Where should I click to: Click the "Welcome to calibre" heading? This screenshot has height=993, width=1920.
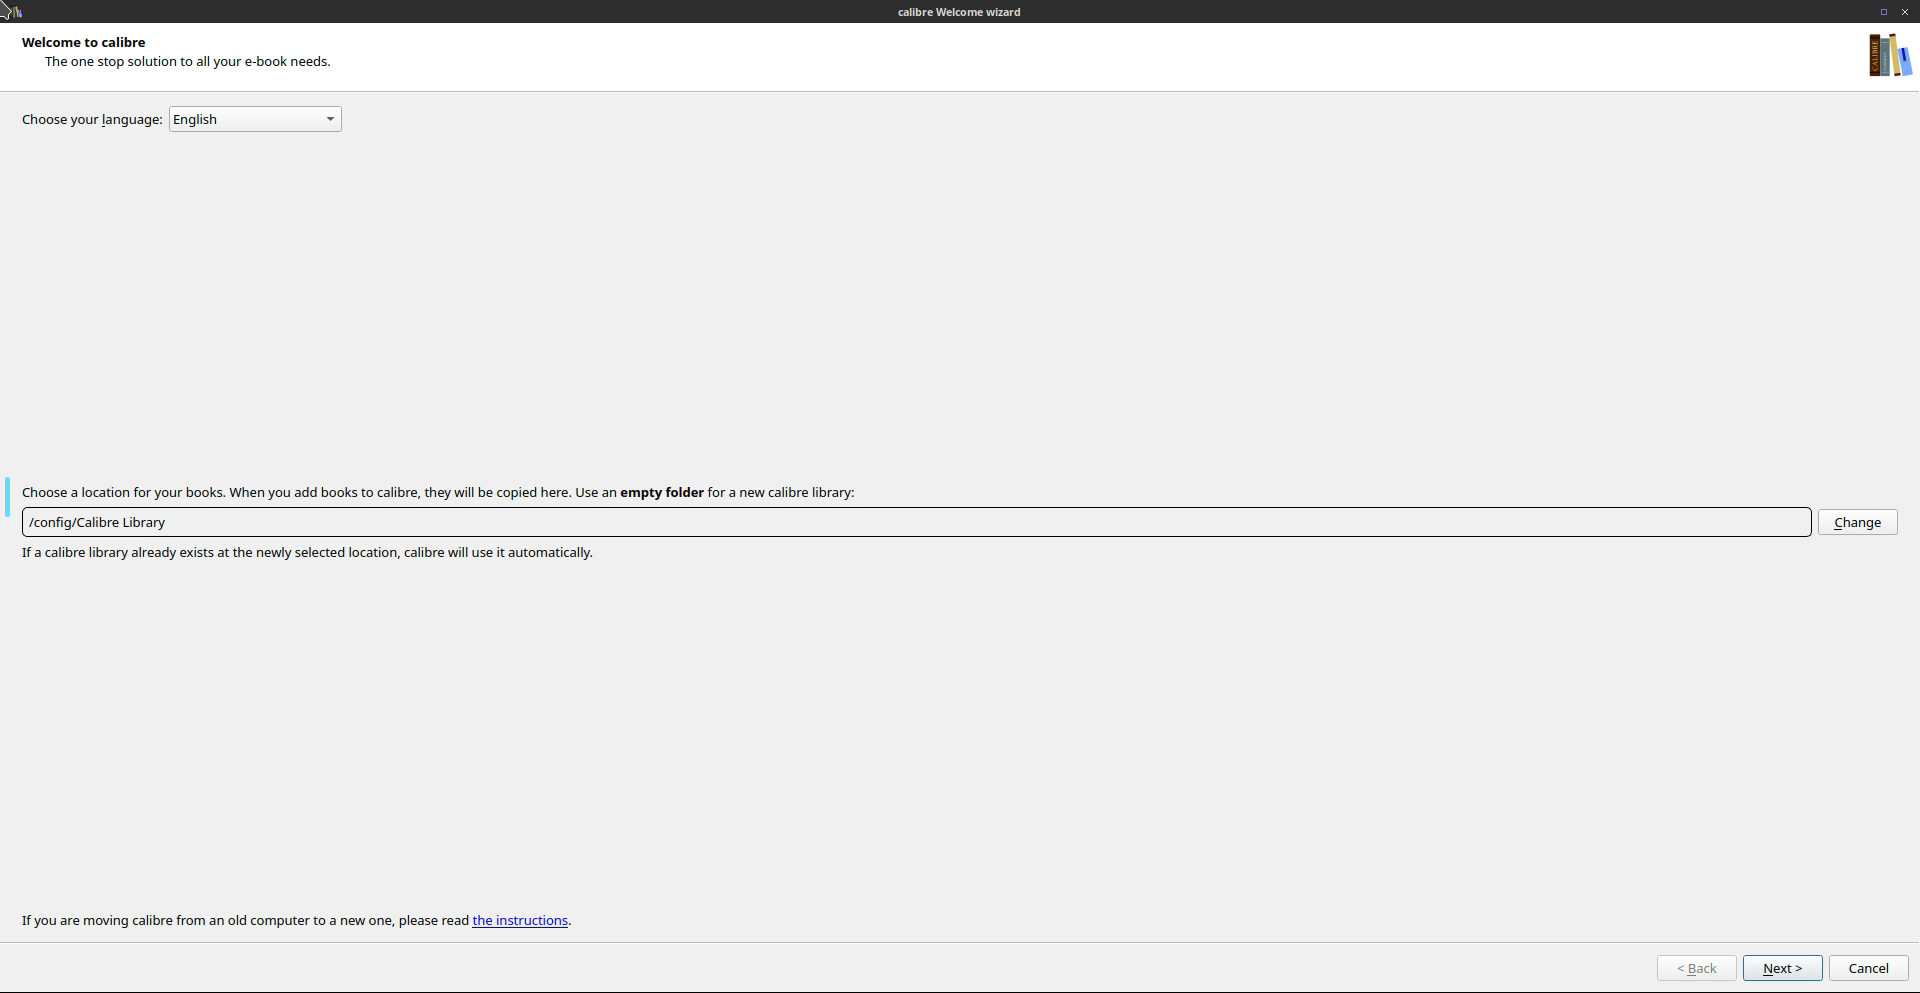[83, 42]
